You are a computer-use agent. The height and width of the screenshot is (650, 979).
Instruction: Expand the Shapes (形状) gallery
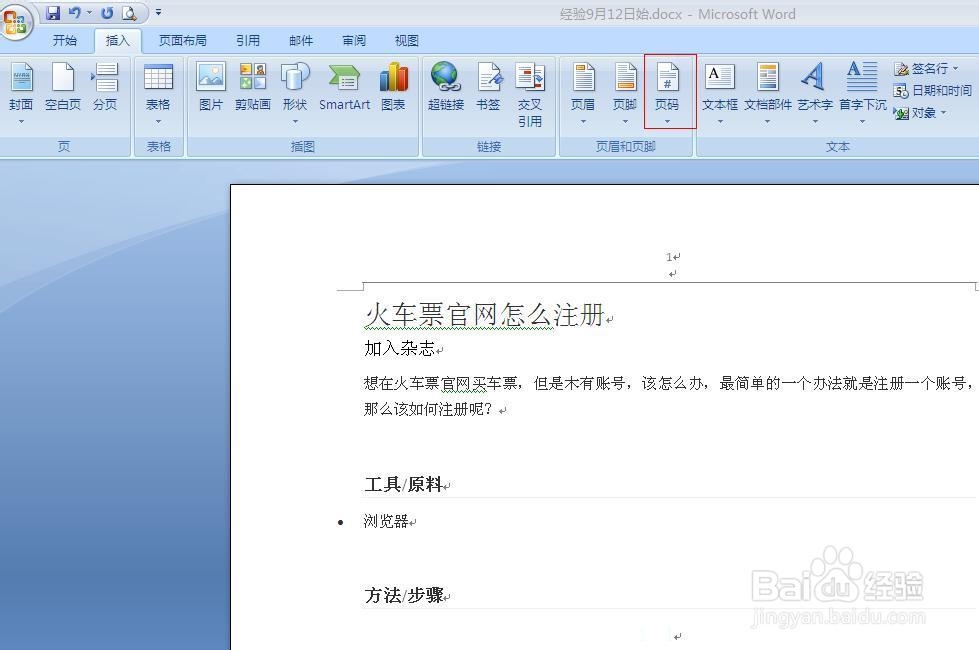coord(295,95)
